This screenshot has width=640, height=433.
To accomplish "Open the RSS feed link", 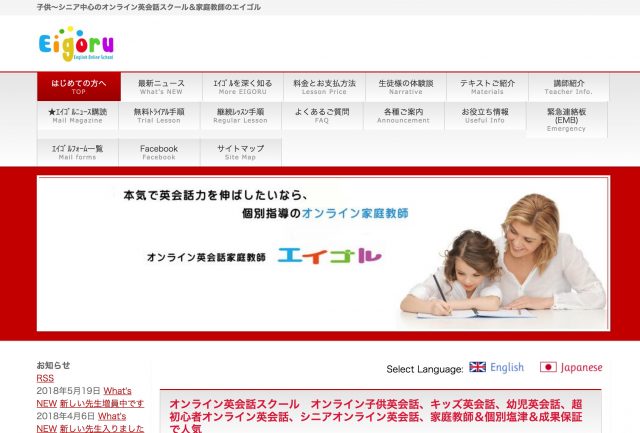I will click(45, 378).
